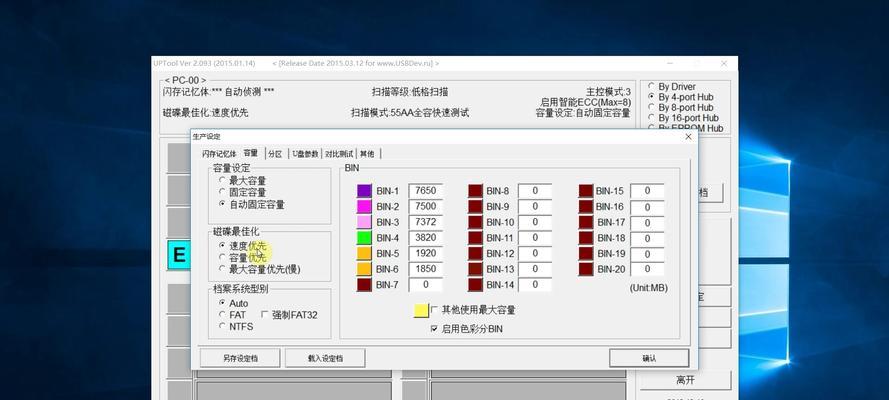The width and height of the screenshot is (889, 400).
Task: Click the 扫描模式:55AA全容快速测试 text
Action: (410, 112)
